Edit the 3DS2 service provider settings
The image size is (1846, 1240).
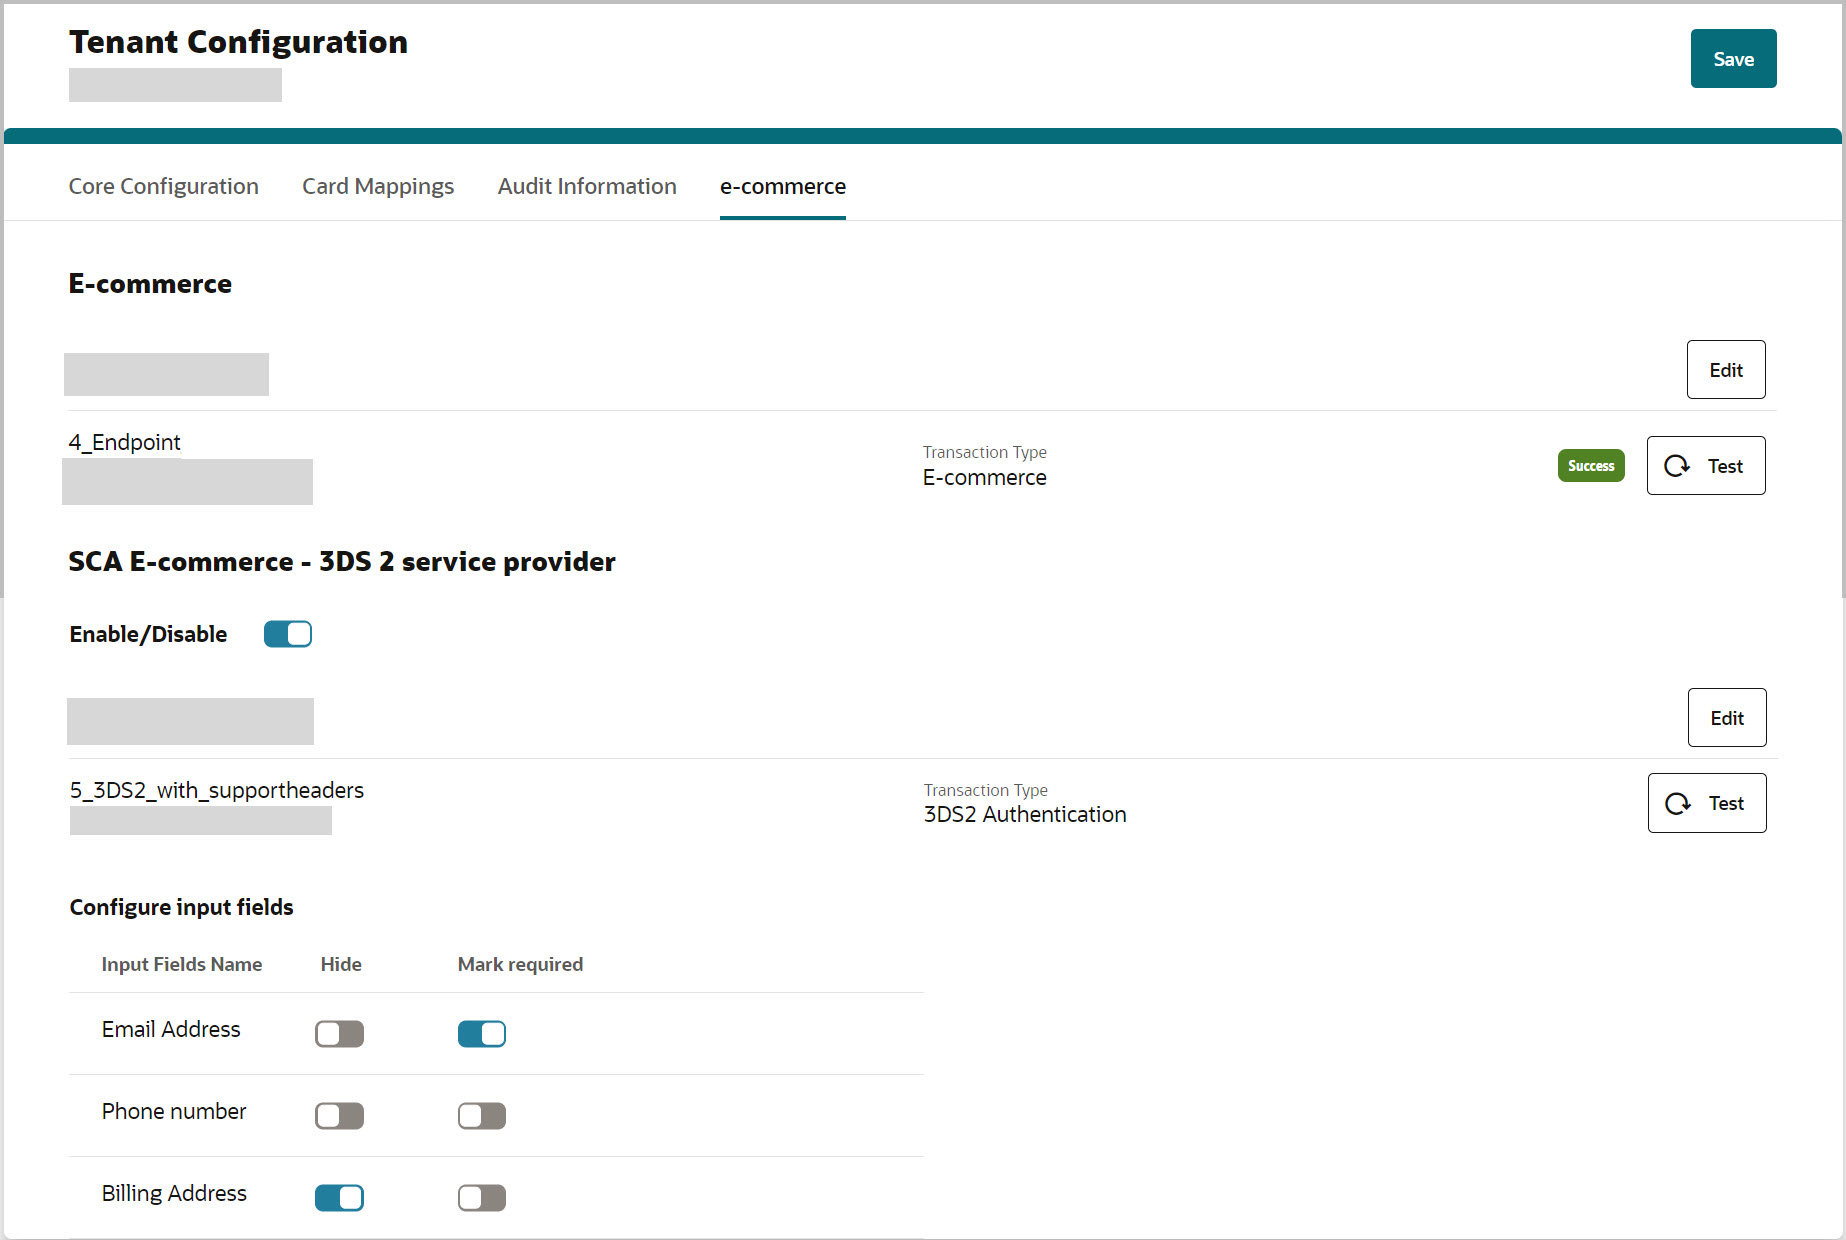tap(1727, 717)
